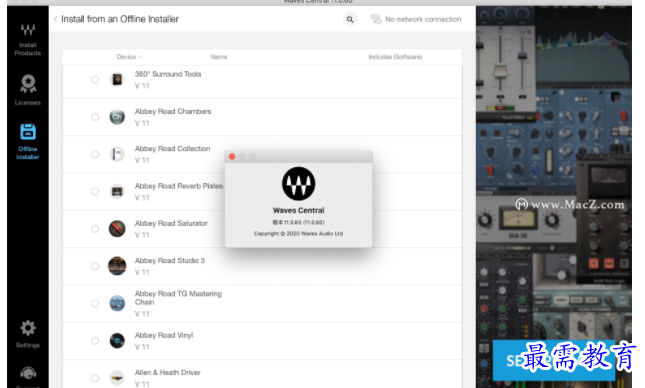The height and width of the screenshot is (388, 645).
Task: Click the Abbey Road Vinyl product icon
Action: click(x=117, y=341)
